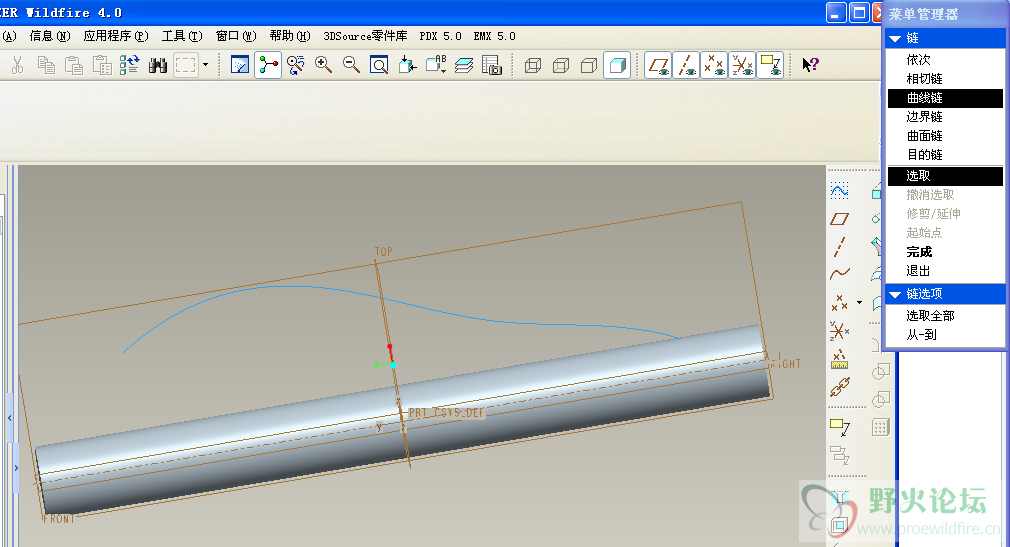
Task: Open the 应用程序(P) menu
Action: tap(116, 36)
